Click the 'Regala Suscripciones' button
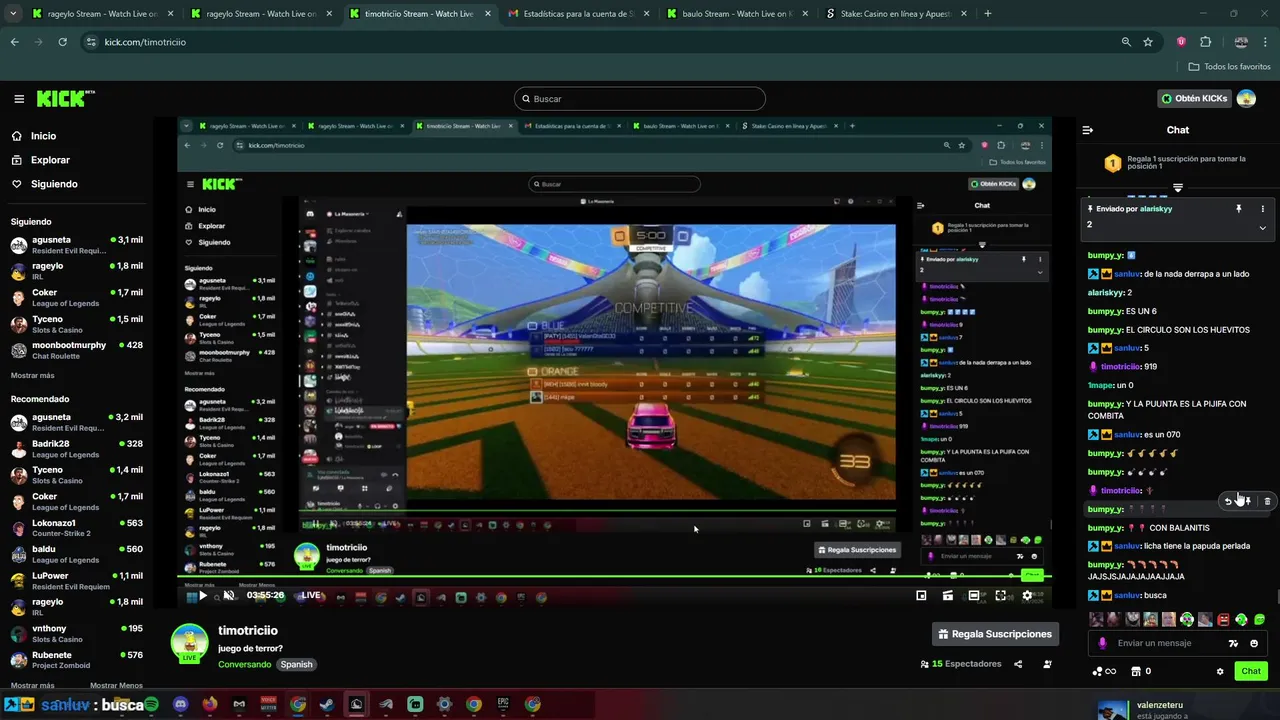 pyautogui.click(x=995, y=633)
